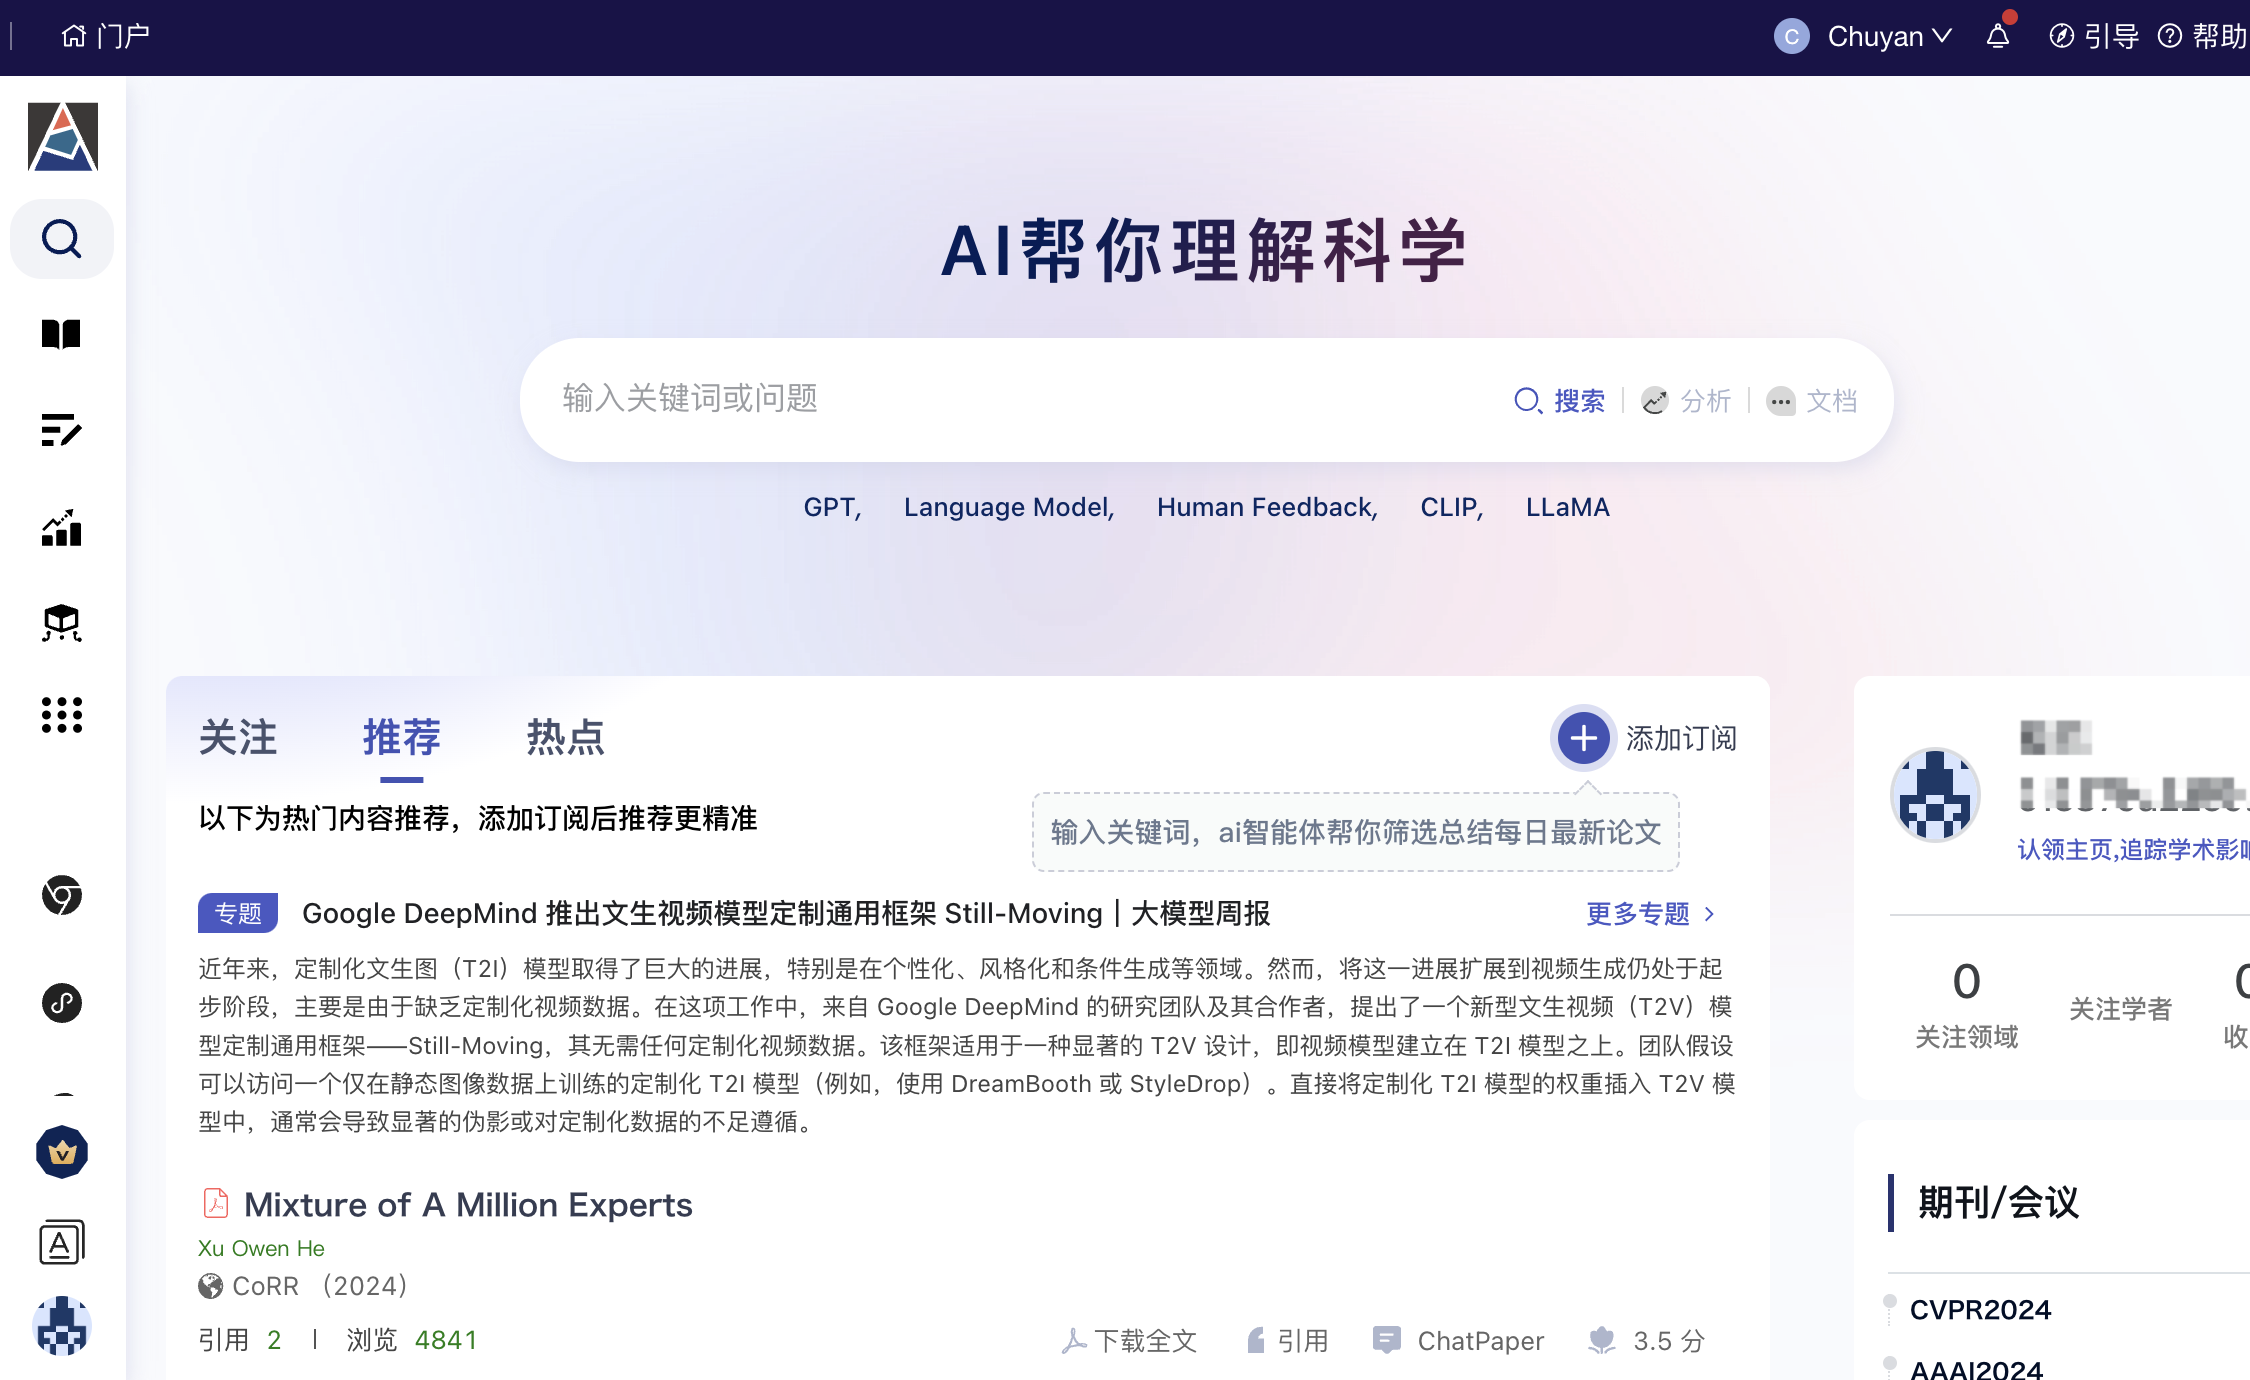Click the nine-dot apps grid icon

(61, 715)
